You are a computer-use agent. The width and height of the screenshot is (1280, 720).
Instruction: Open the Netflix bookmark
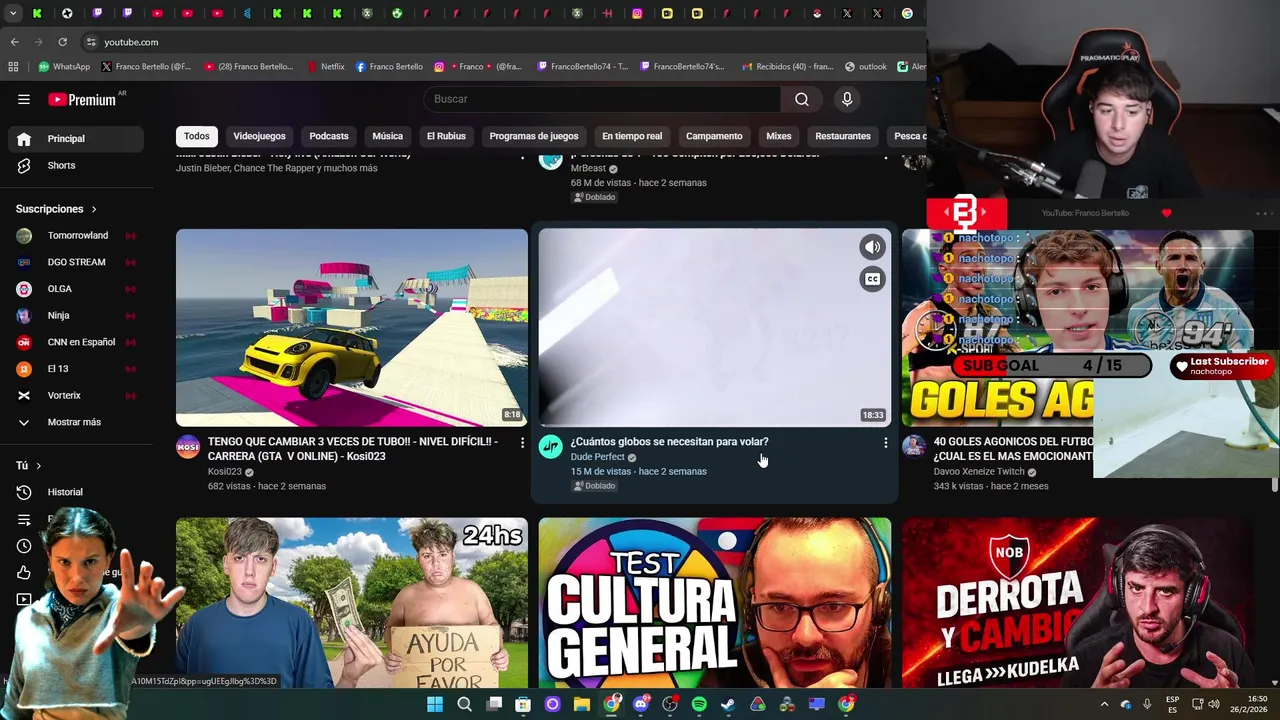tap(326, 67)
